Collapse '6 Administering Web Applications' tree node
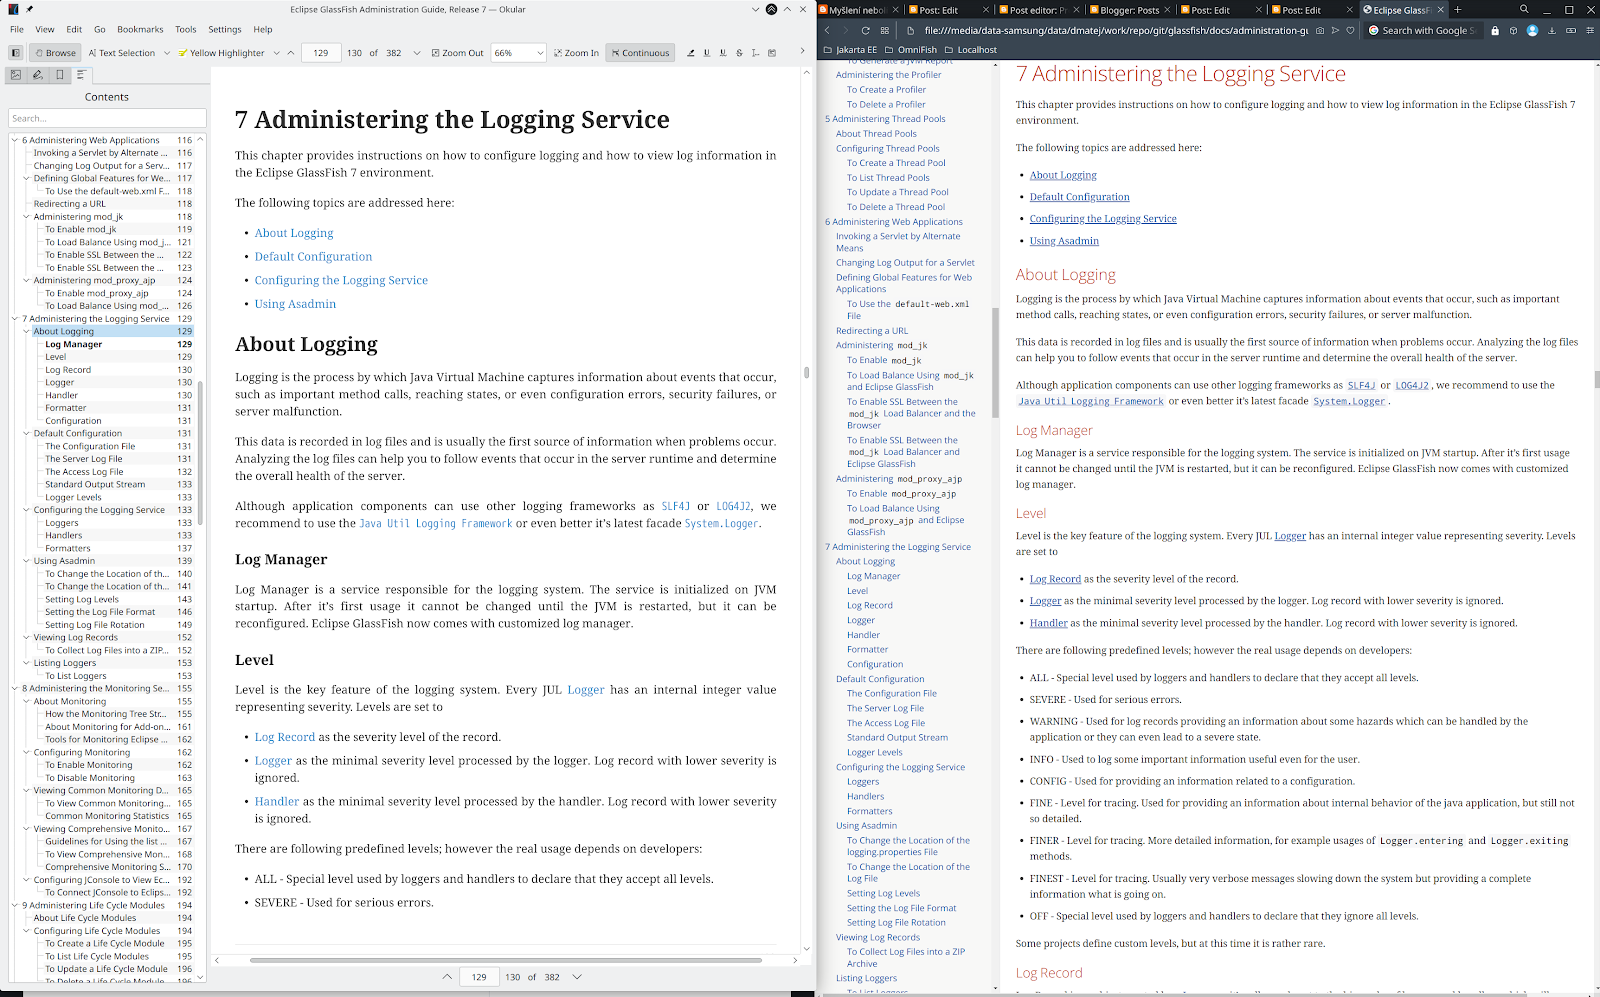The height and width of the screenshot is (997, 1600). [15, 141]
